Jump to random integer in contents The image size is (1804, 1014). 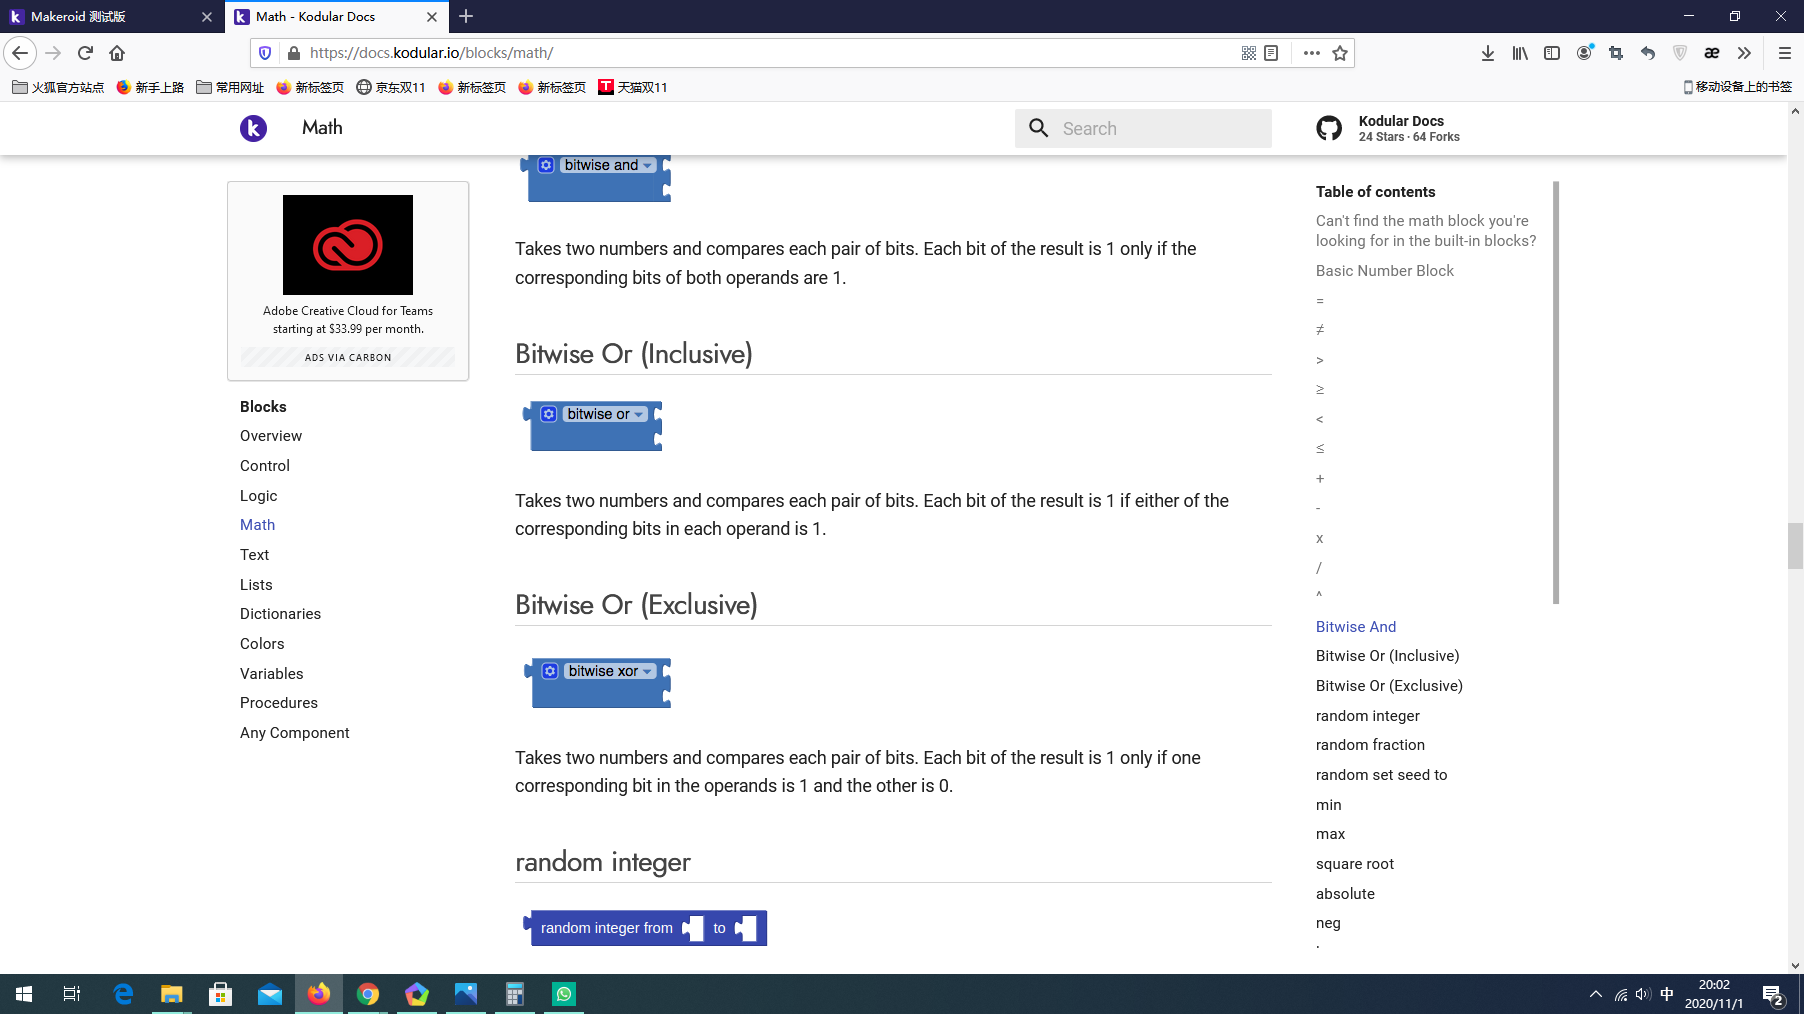click(1367, 716)
